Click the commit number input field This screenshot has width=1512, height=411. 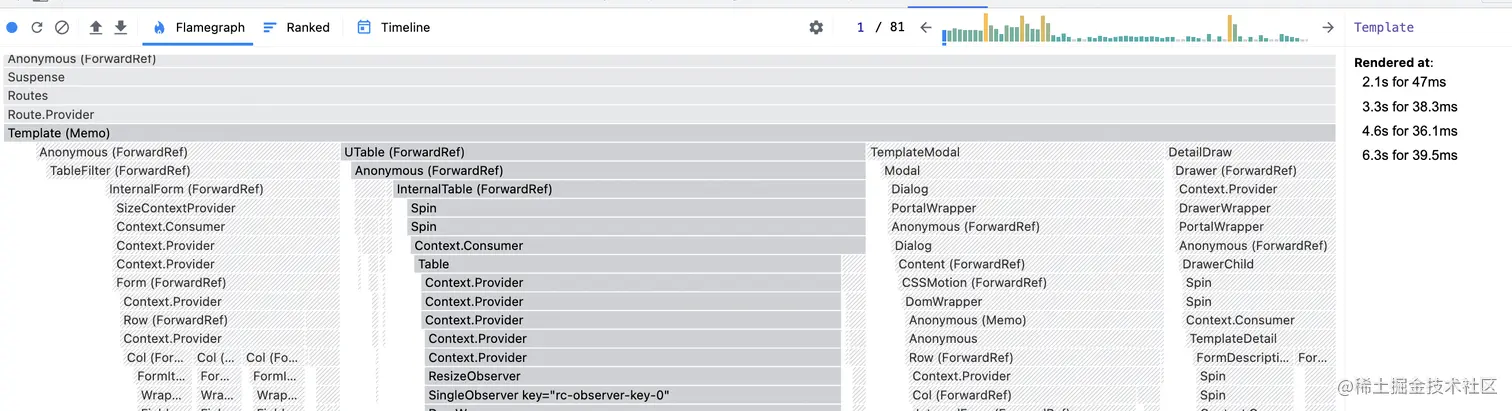859,28
